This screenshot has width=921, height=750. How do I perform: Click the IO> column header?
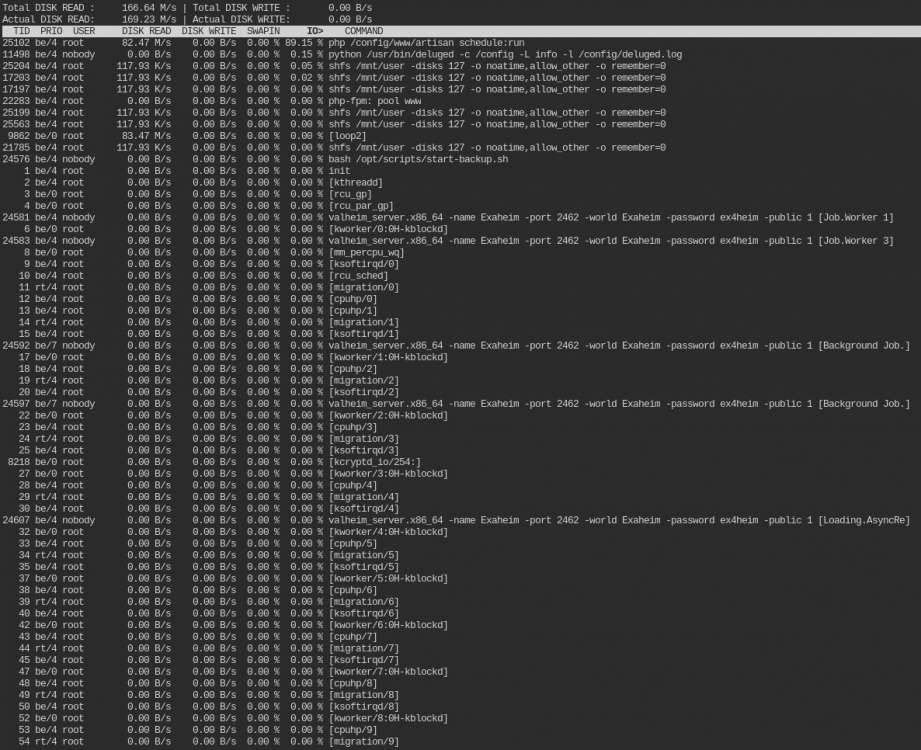click(315, 31)
